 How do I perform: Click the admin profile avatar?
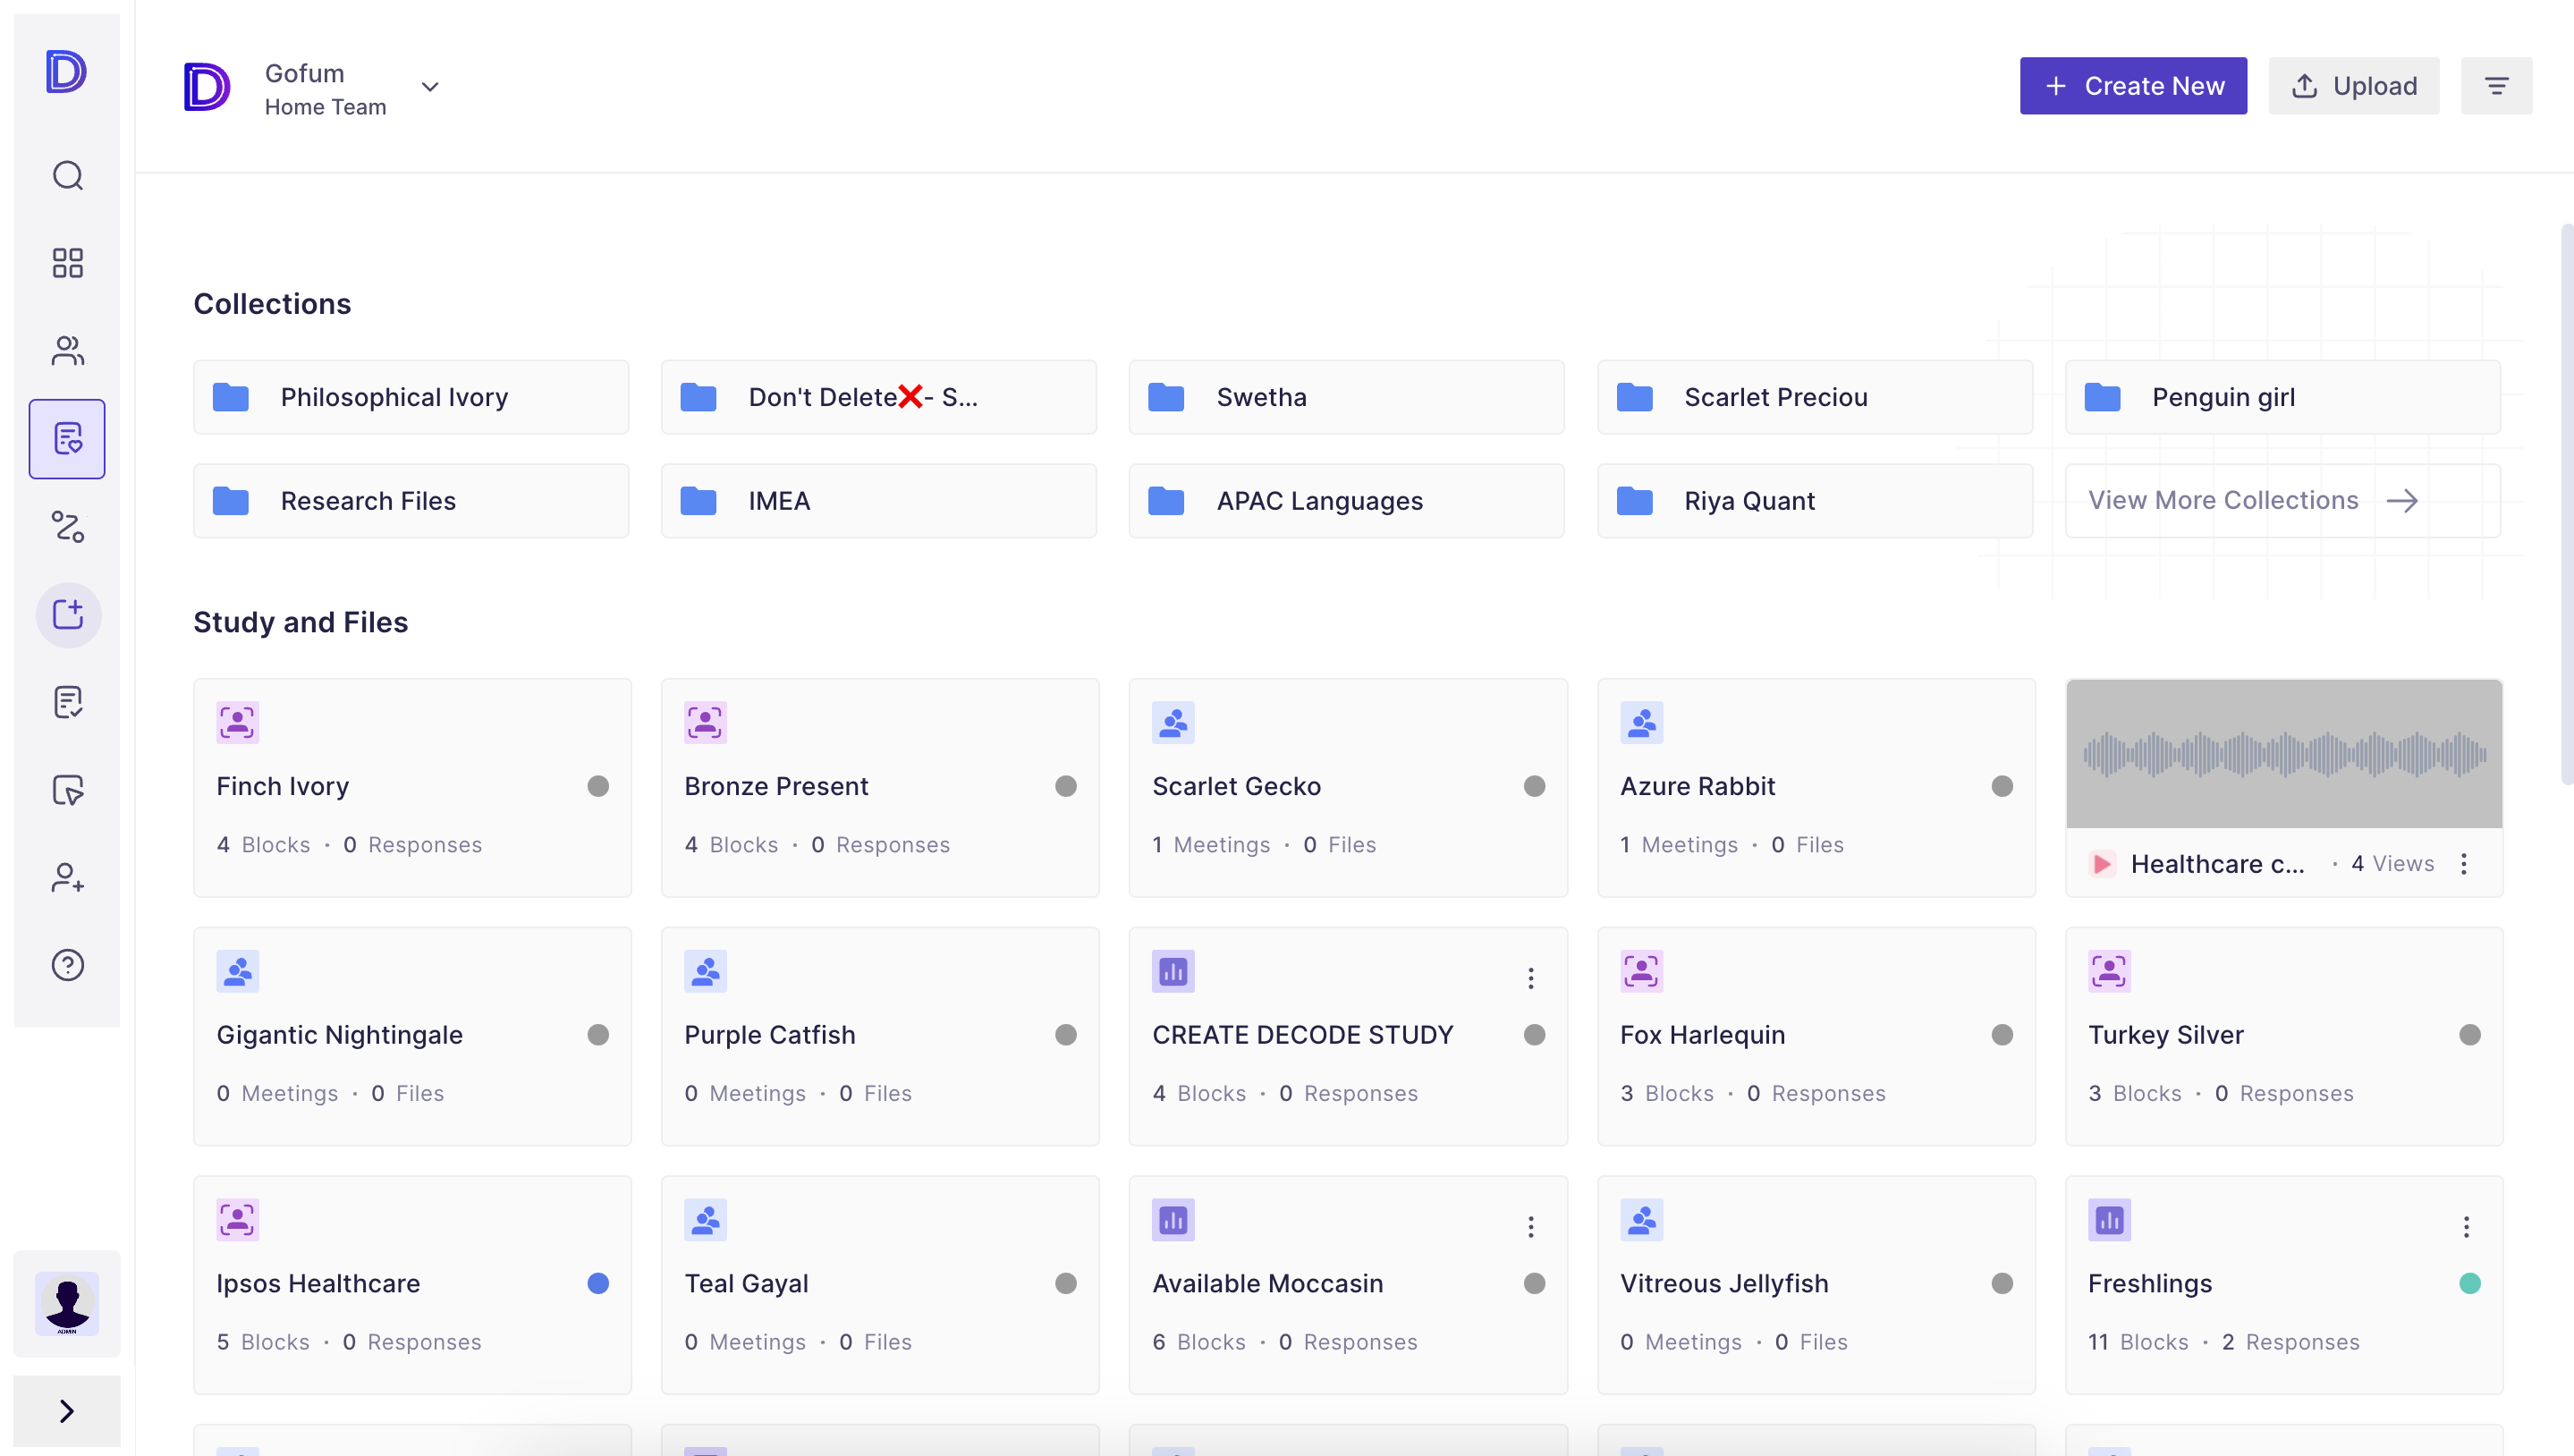[x=67, y=1303]
